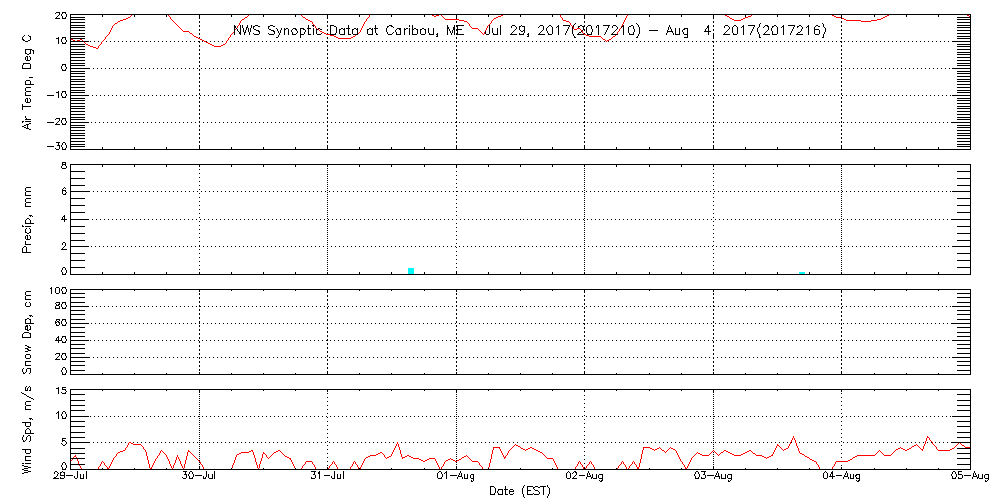The width and height of the screenshot is (1000, 500).
Task: Select the 29-Jul date tick label
Action: coord(72,477)
